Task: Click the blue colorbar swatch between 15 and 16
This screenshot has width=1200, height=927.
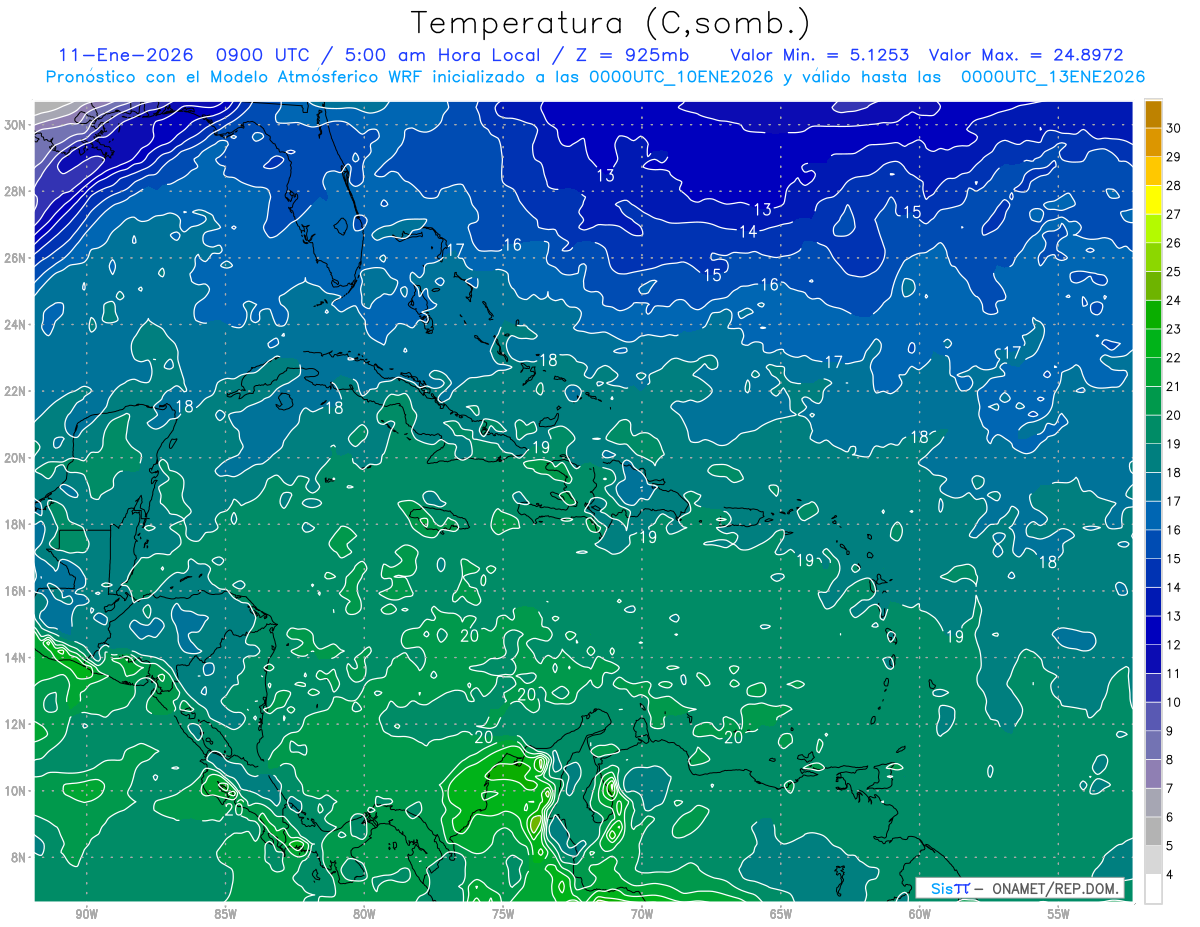Action: [x=1153, y=545]
